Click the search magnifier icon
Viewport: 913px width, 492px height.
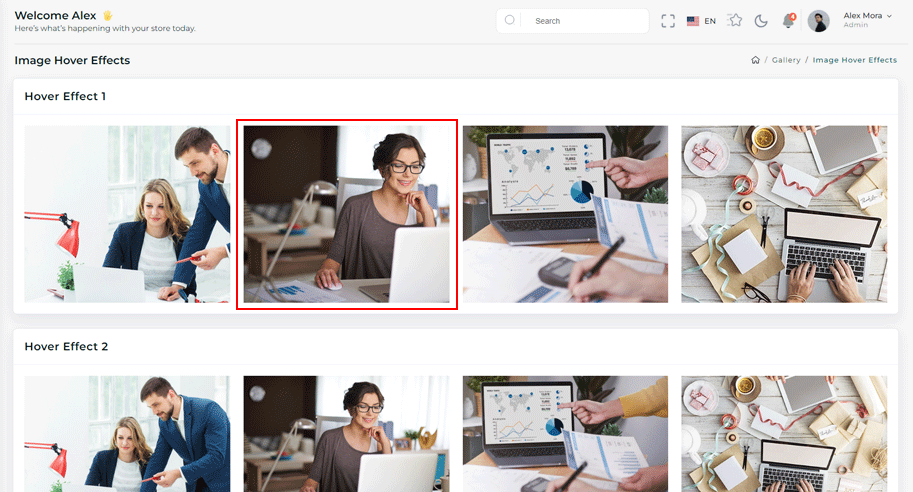(x=510, y=20)
